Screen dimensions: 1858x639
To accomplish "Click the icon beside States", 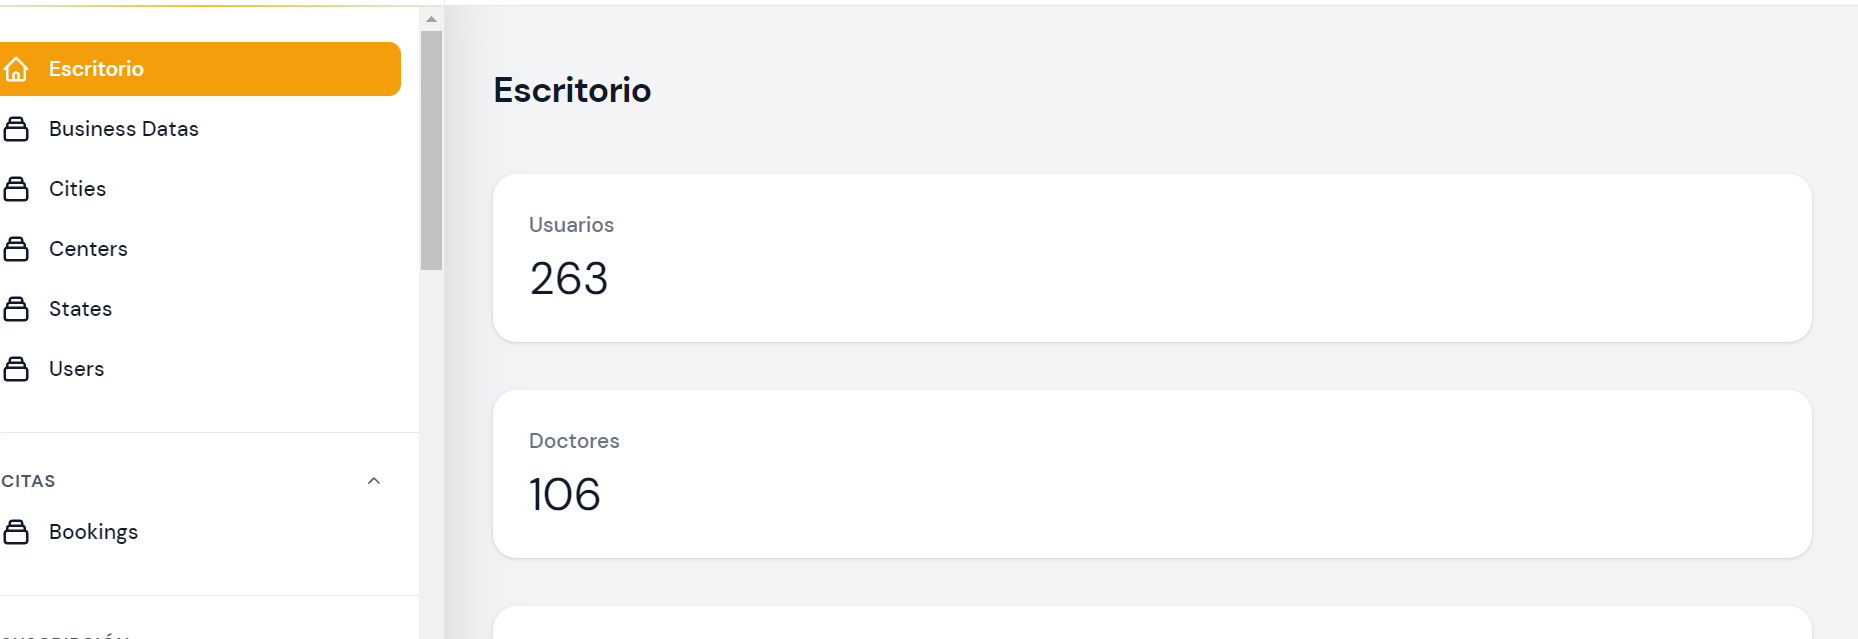I will (x=16, y=309).
